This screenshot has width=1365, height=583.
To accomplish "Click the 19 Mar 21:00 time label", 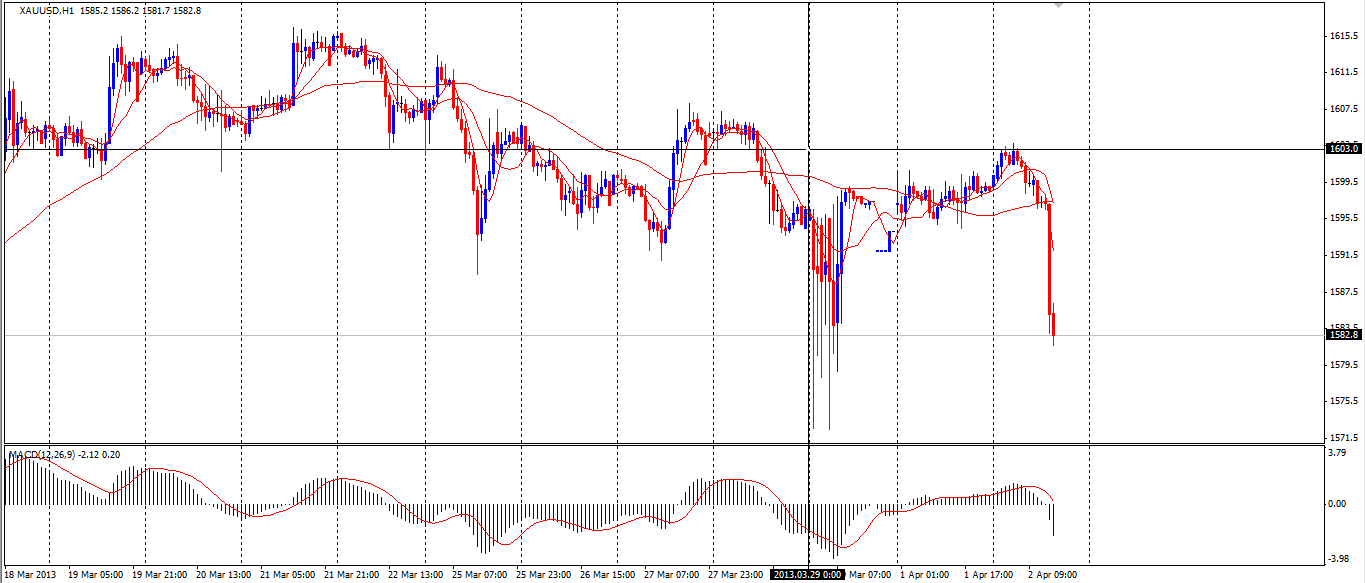I will [160, 575].
